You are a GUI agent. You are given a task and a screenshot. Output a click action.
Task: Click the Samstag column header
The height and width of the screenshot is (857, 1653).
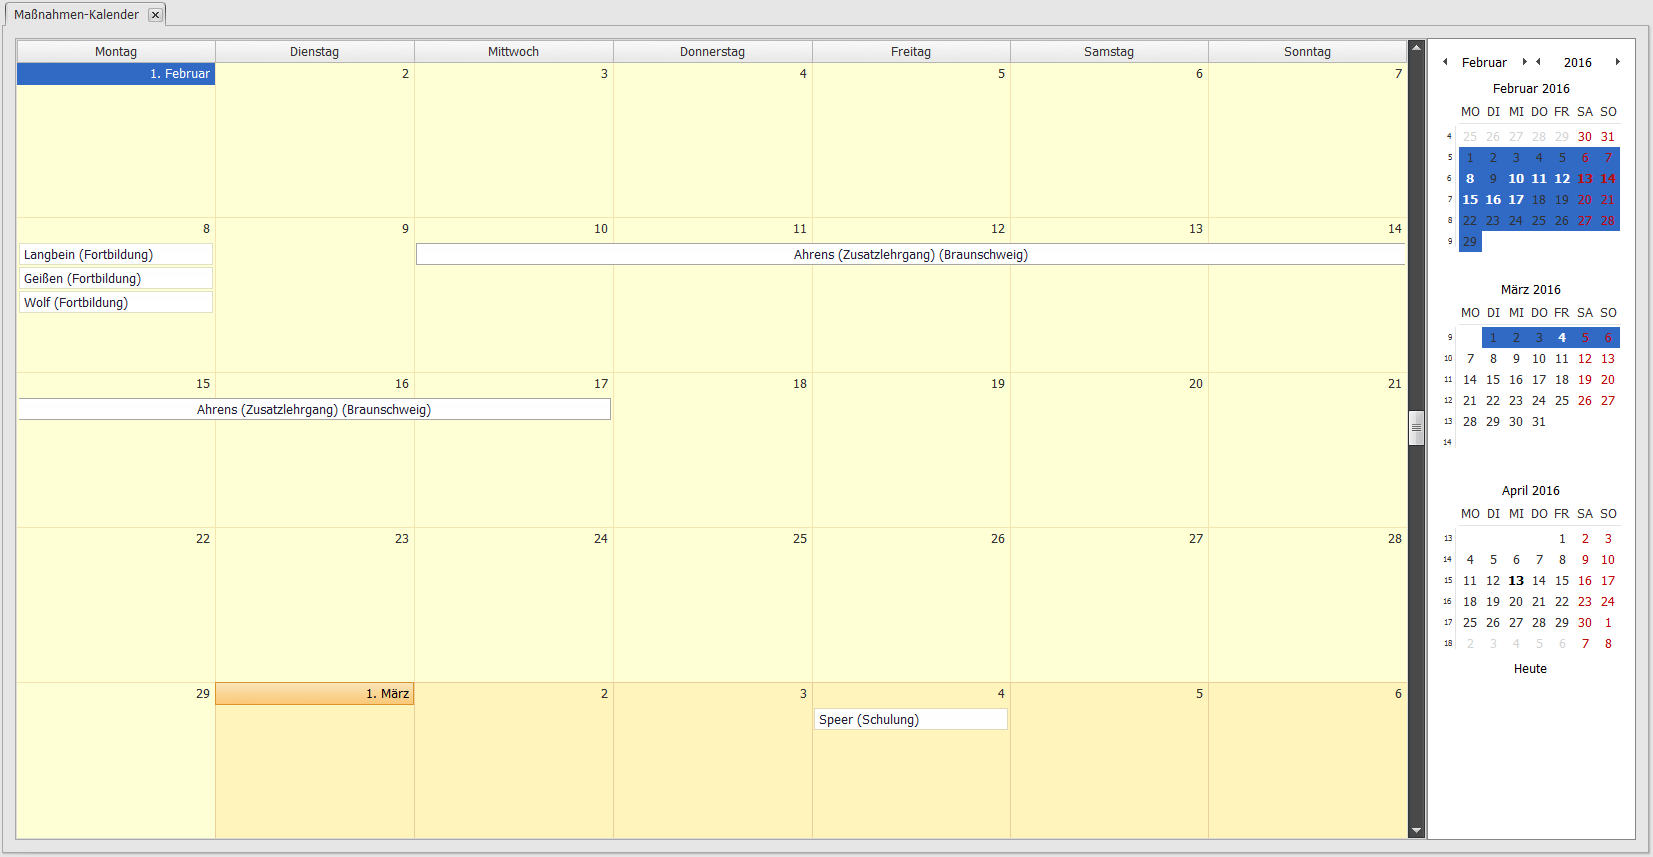[x=1109, y=52]
